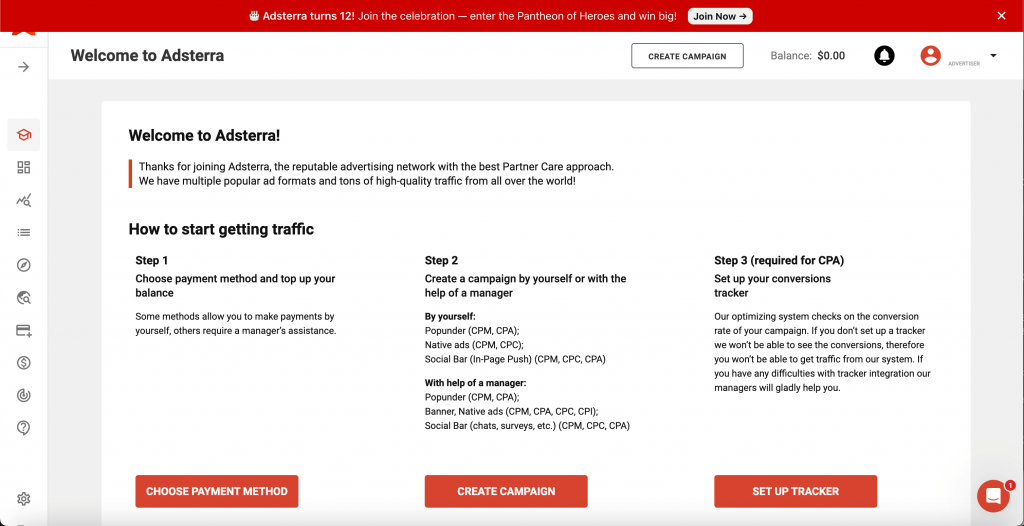Click Choose Payment Method button
The width and height of the screenshot is (1024, 526).
(x=217, y=491)
